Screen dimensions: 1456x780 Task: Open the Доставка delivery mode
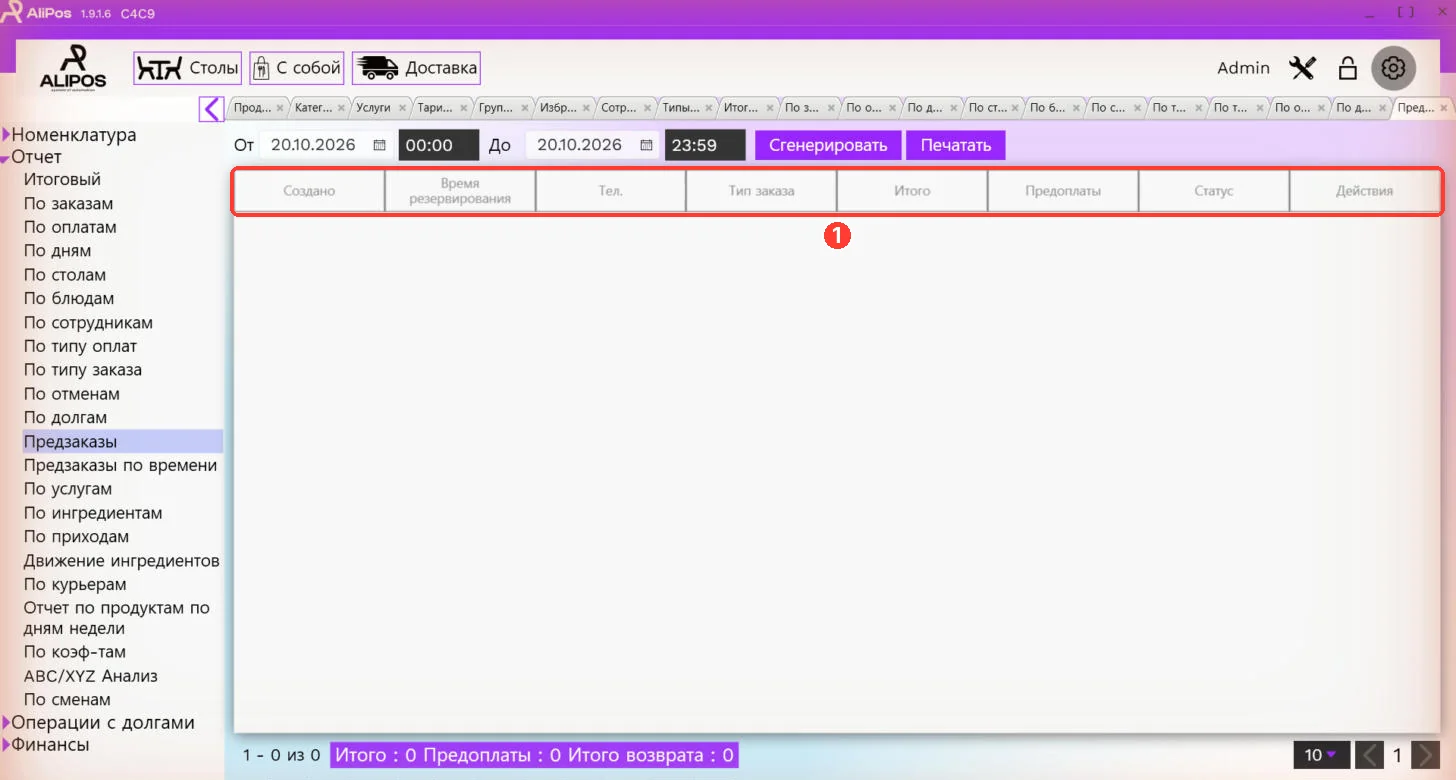click(416, 68)
